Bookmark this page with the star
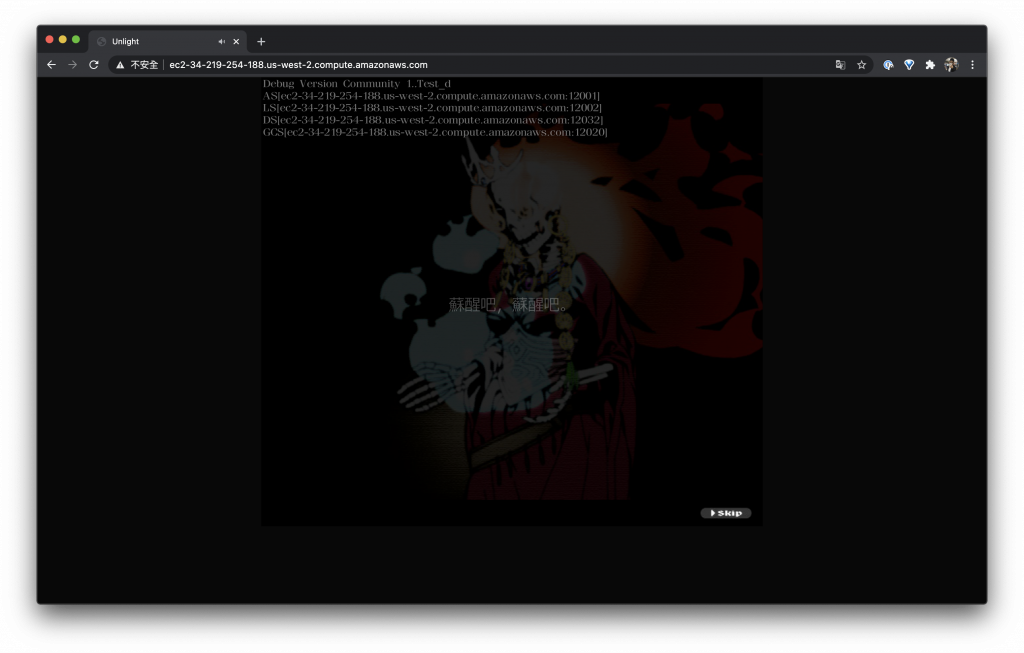This screenshot has height=653, width=1024. (x=861, y=65)
